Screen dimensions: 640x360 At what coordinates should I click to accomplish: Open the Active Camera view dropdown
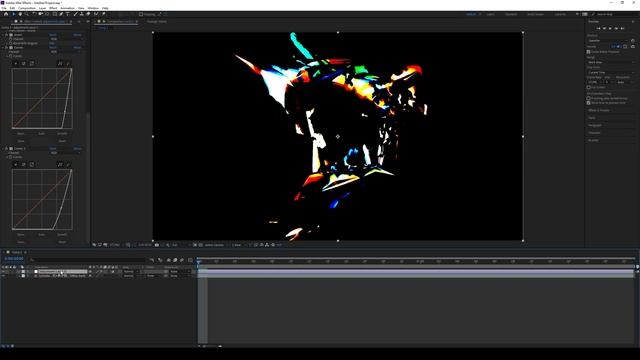point(216,245)
